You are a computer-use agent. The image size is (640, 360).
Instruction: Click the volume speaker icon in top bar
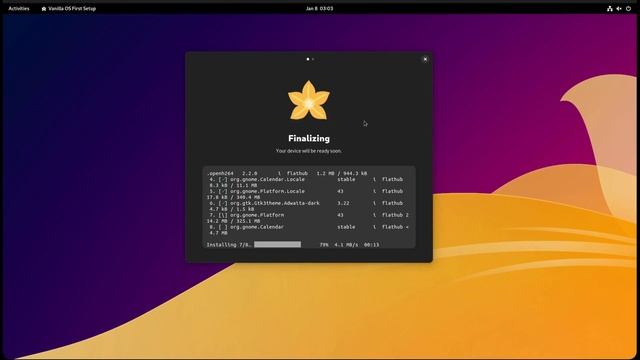click(x=619, y=9)
